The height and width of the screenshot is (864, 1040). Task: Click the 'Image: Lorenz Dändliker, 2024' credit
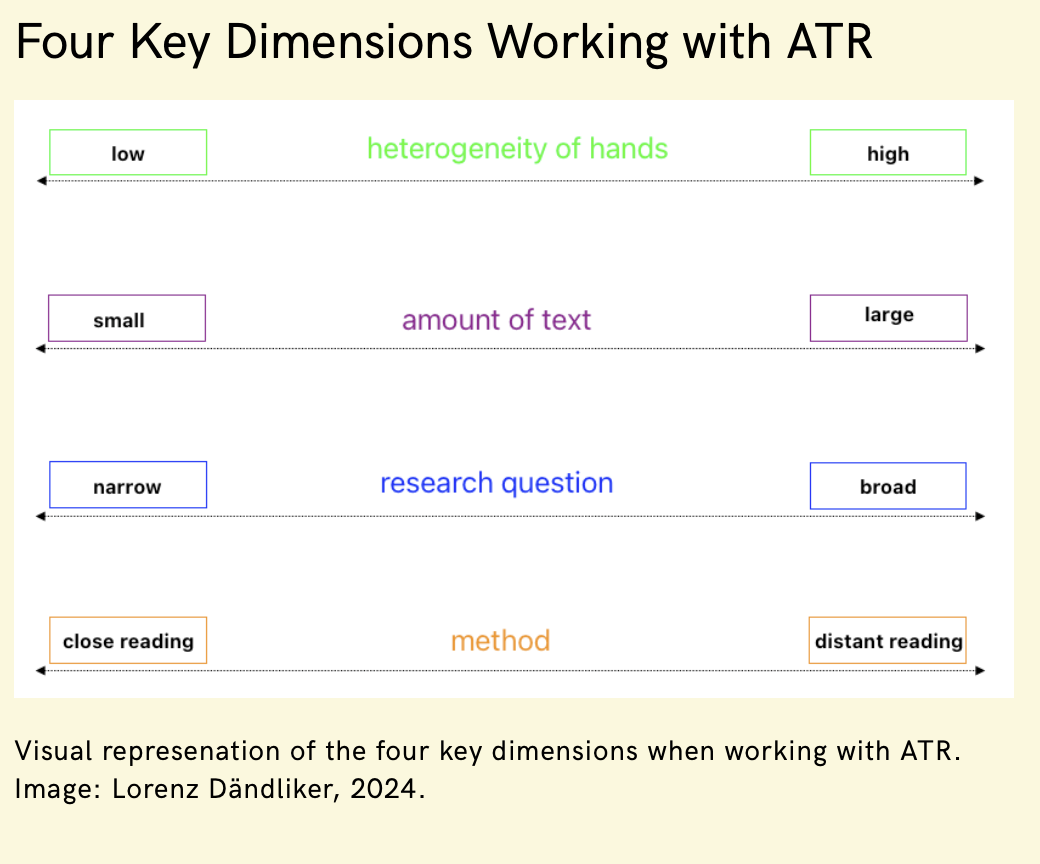click(220, 788)
